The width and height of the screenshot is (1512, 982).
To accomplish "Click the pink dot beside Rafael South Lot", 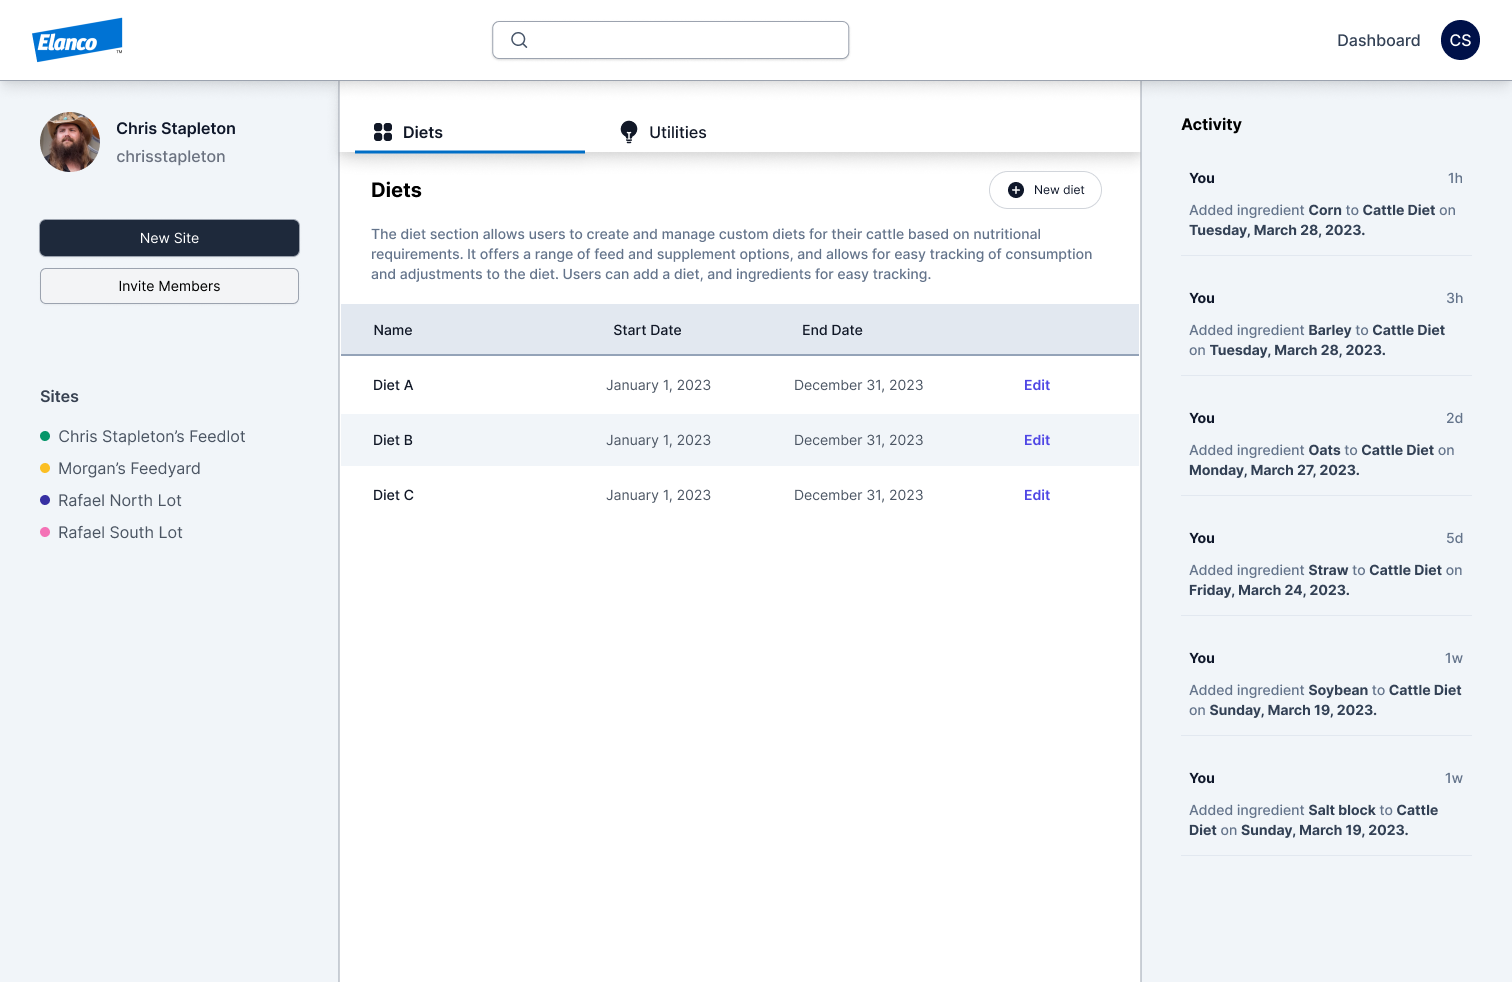I will coord(45,532).
